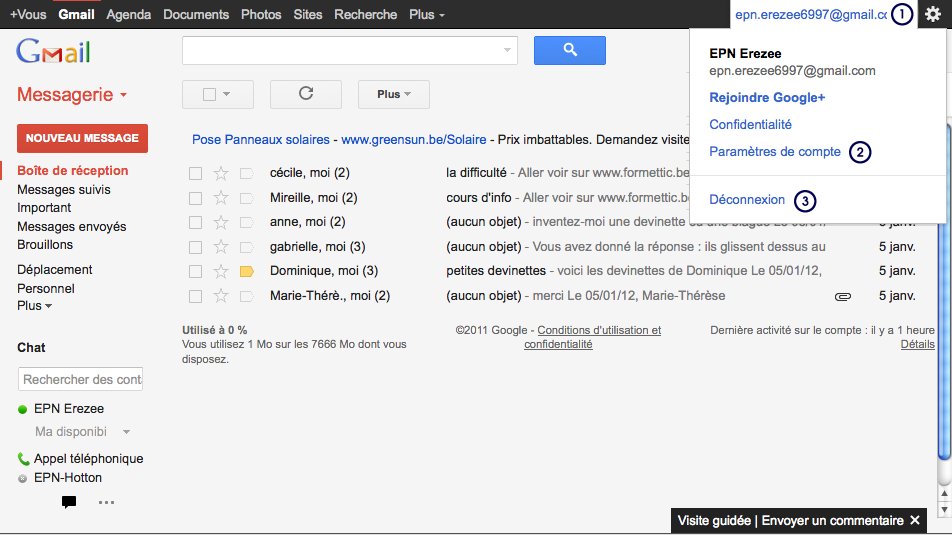The width and height of the screenshot is (952, 535).
Task: Star the Marie-Thérè., moi conversation
Action: coord(221,296)
